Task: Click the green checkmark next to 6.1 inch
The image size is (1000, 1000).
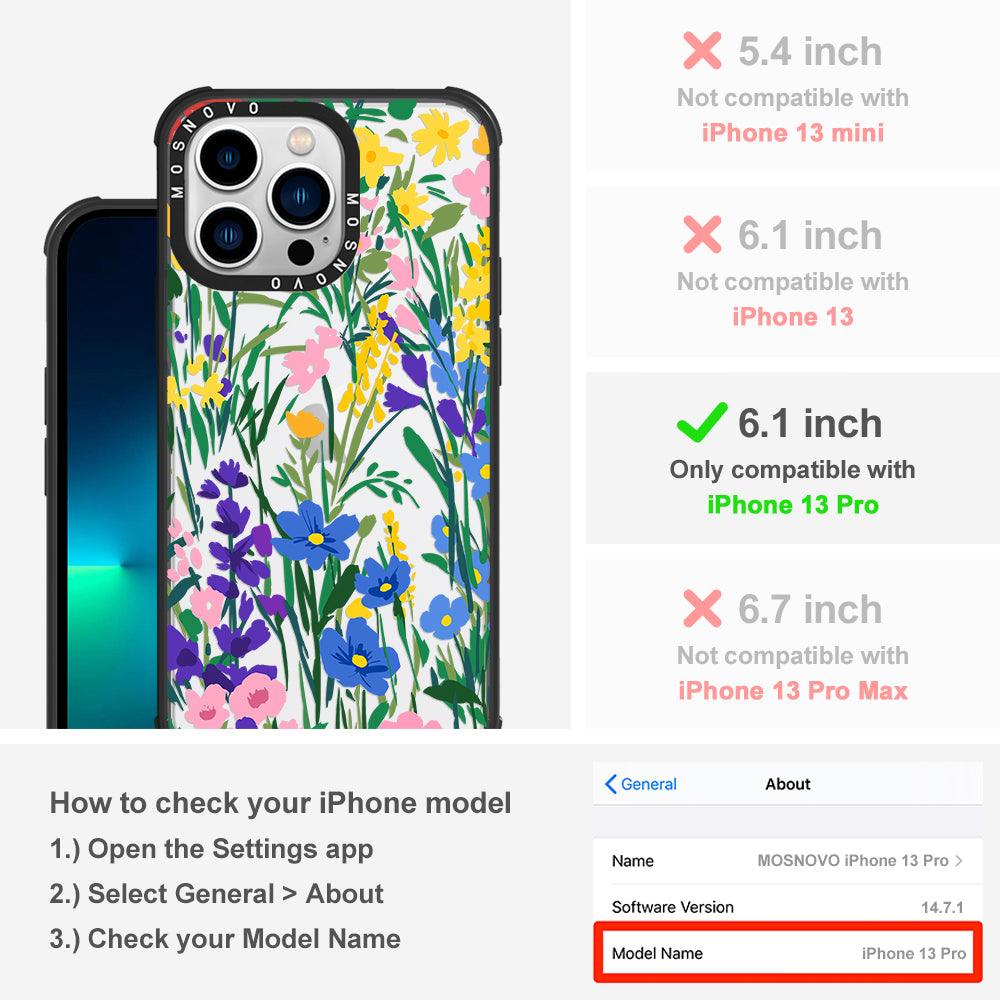Action: (x=702, y=422)
